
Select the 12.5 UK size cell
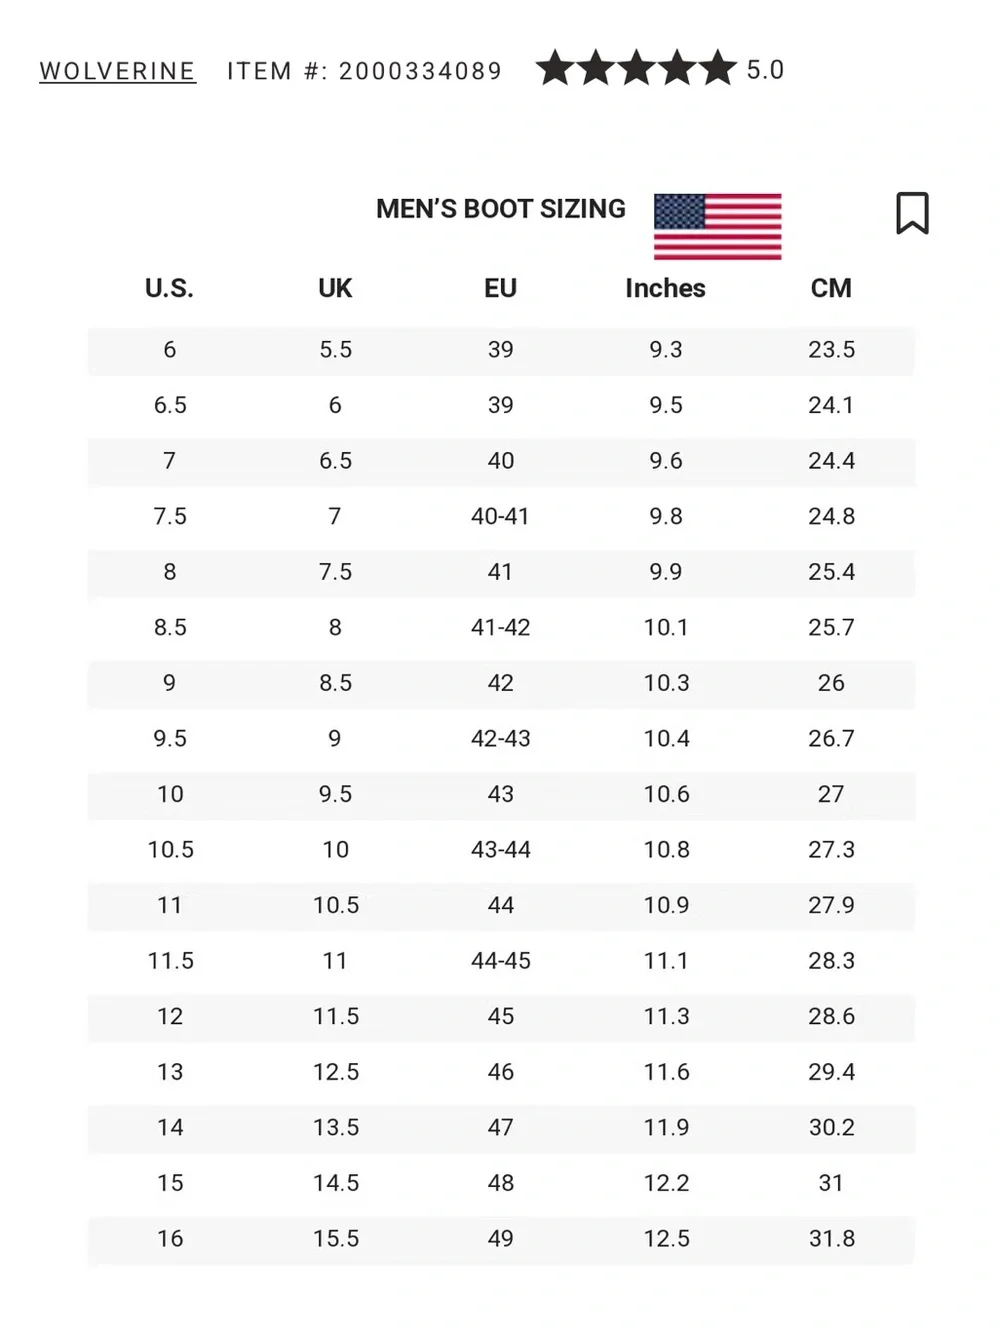pyautogui.click(x=336, y=1072)
